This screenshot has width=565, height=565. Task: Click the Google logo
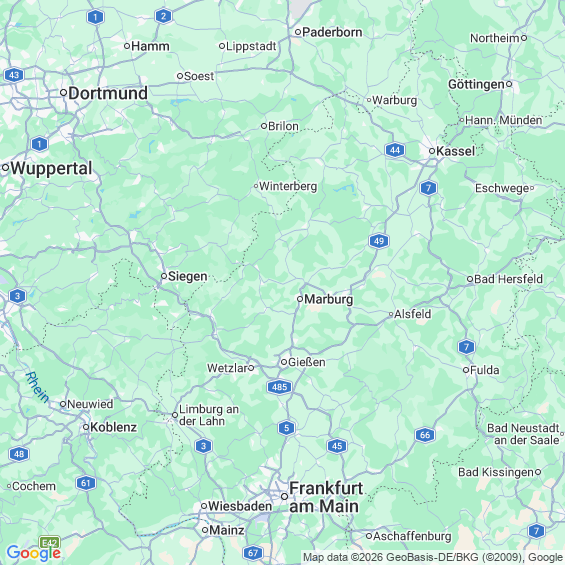pos(34,553)
